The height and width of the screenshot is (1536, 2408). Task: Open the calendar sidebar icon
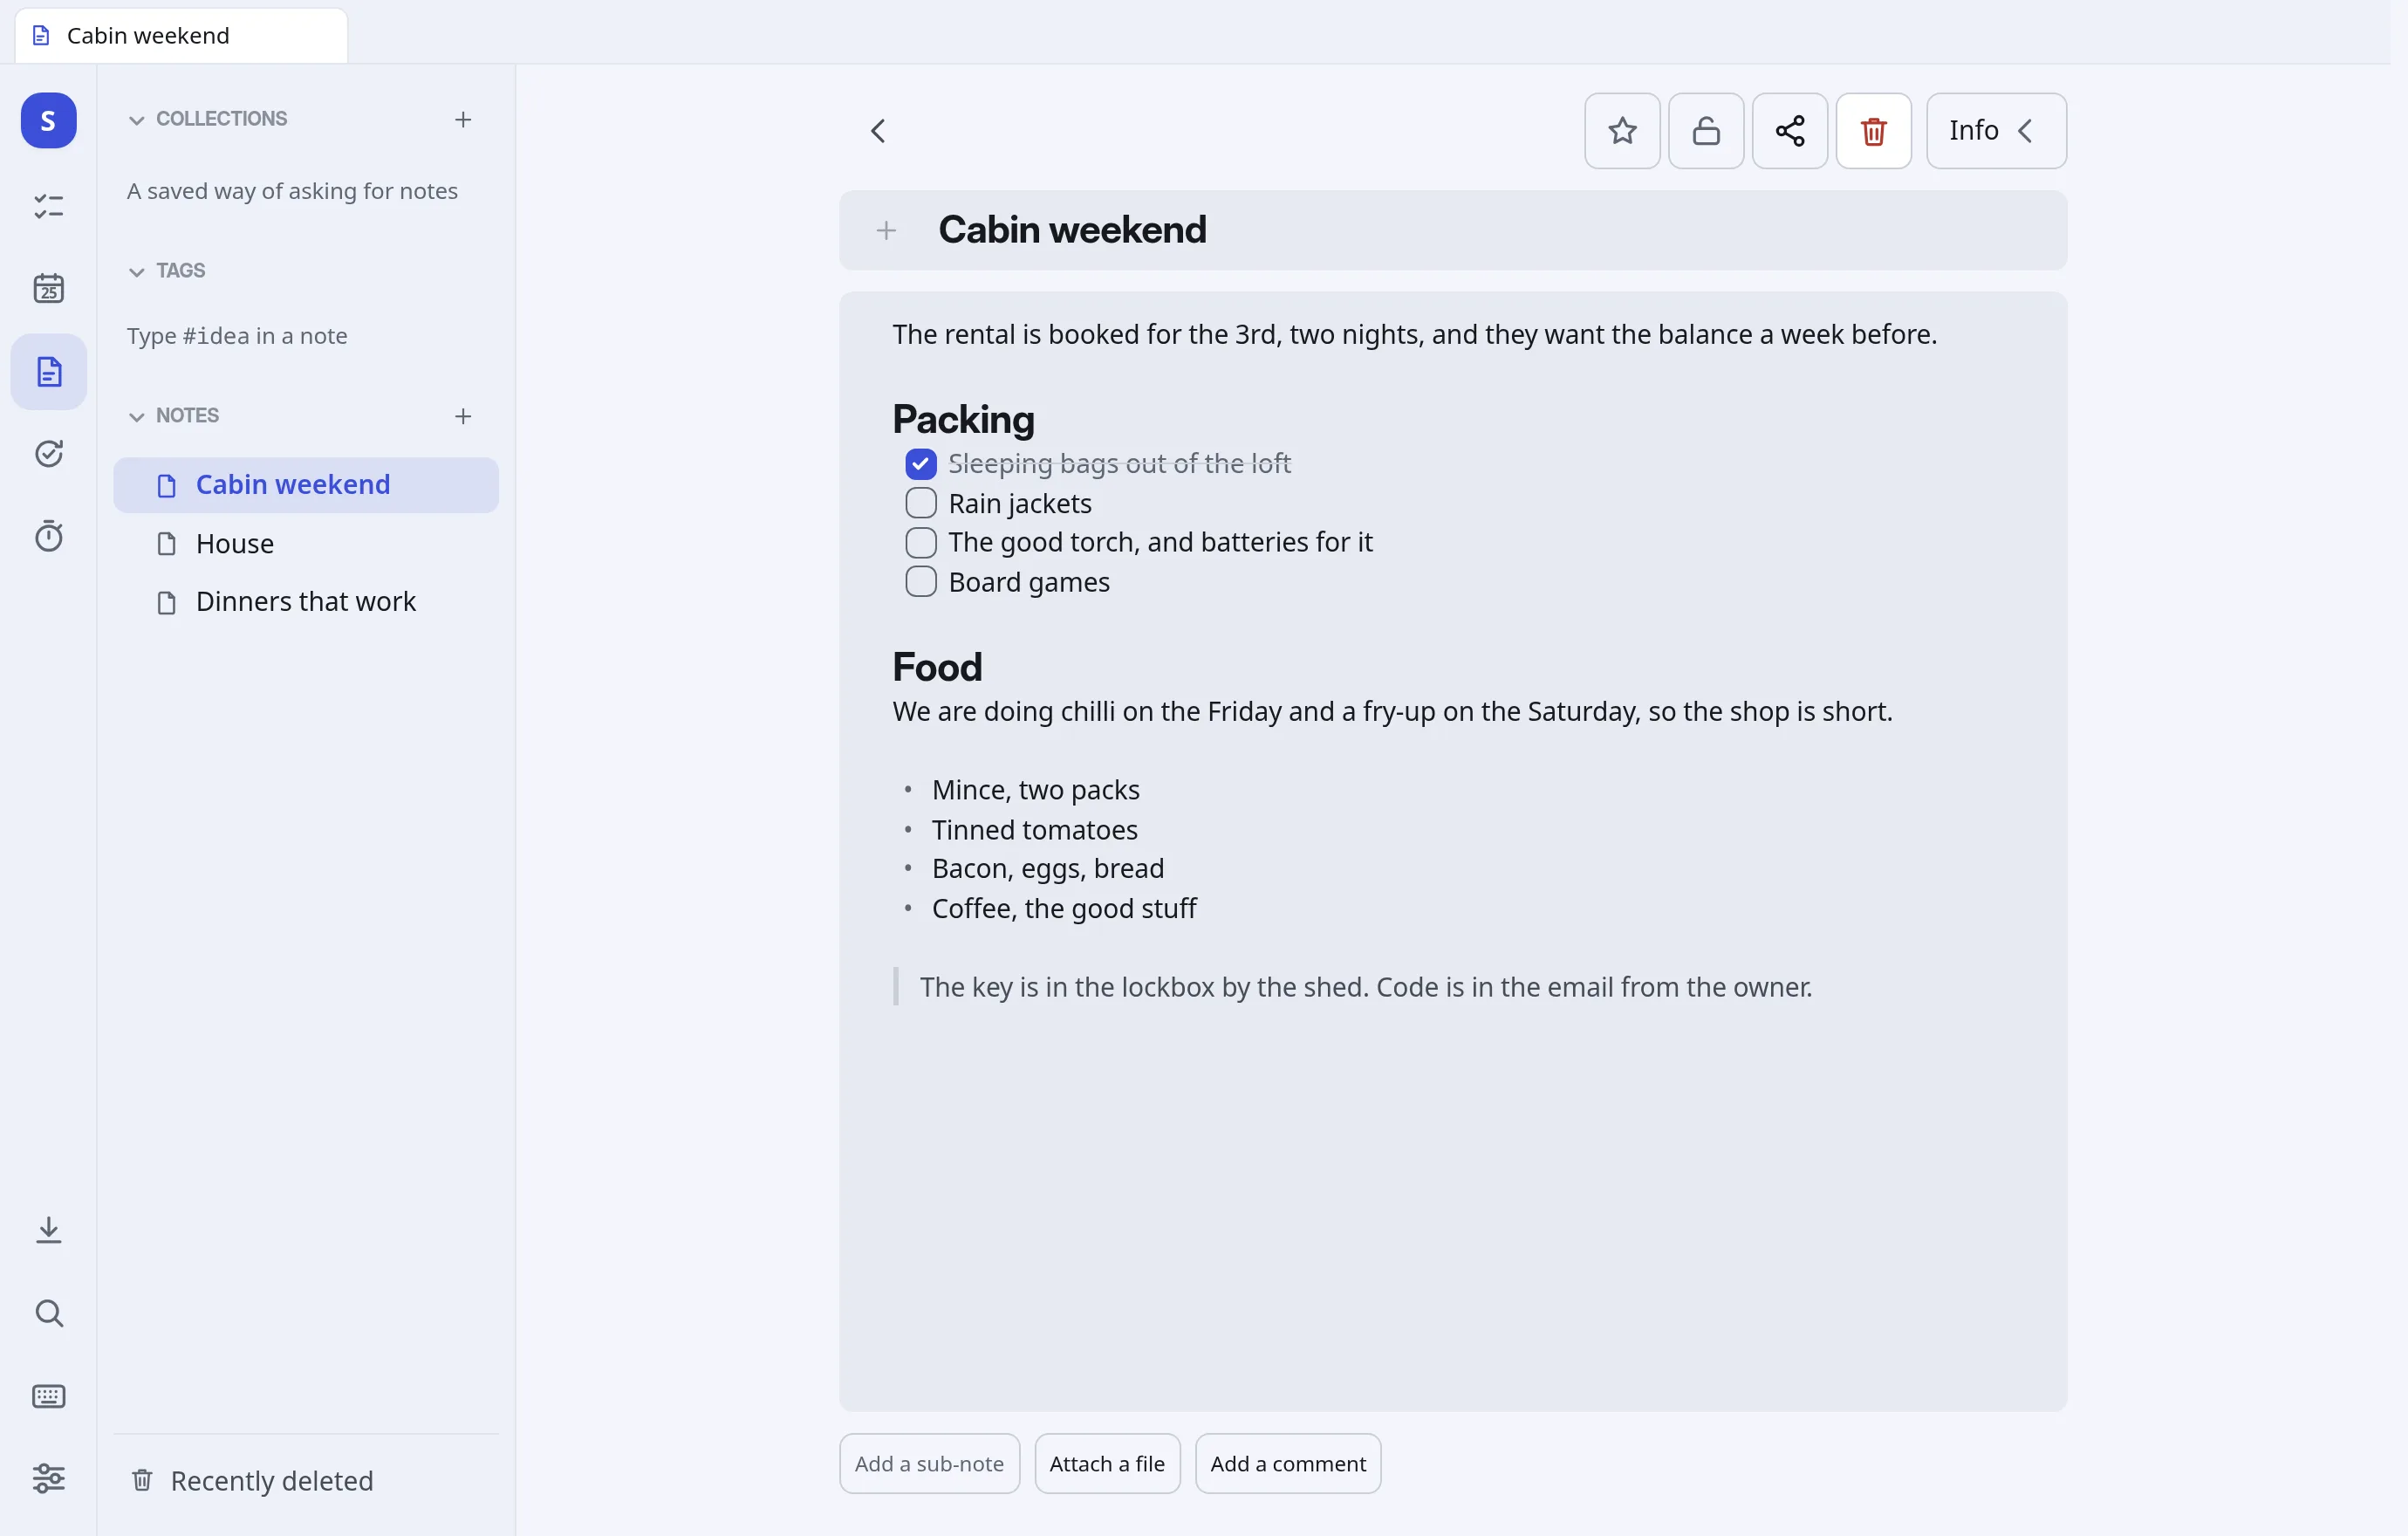48,289
